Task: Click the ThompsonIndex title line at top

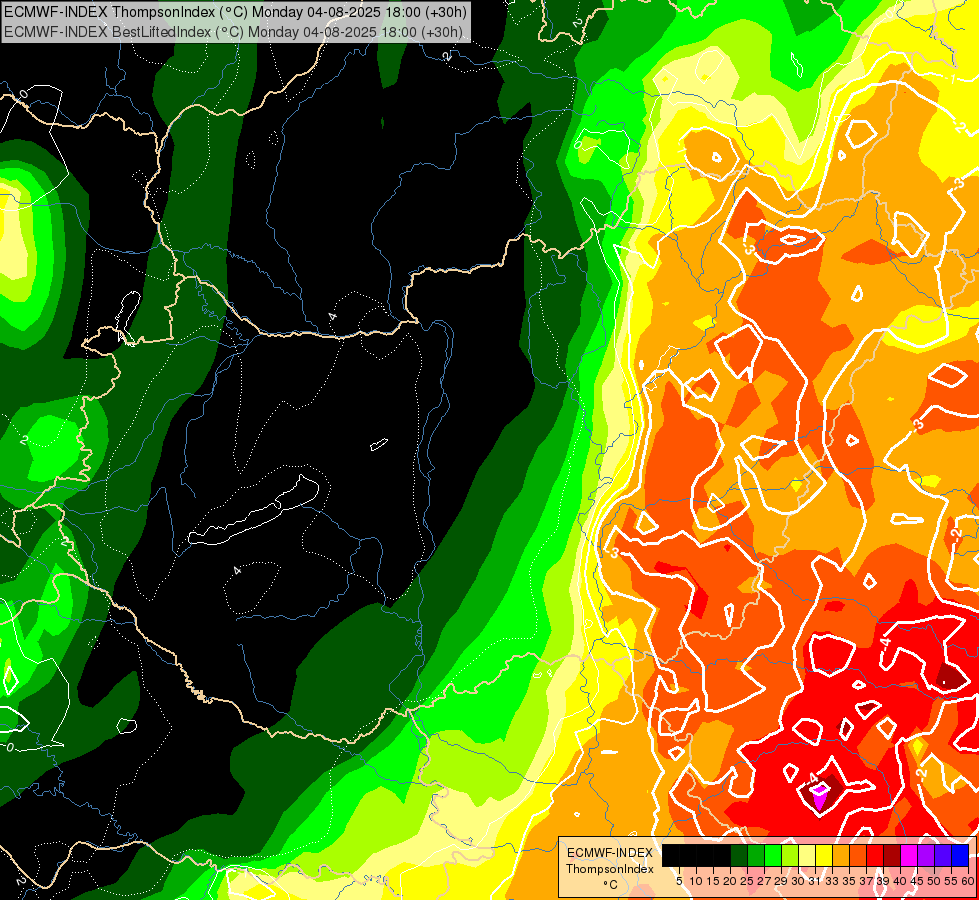Action: pos(236,11)
